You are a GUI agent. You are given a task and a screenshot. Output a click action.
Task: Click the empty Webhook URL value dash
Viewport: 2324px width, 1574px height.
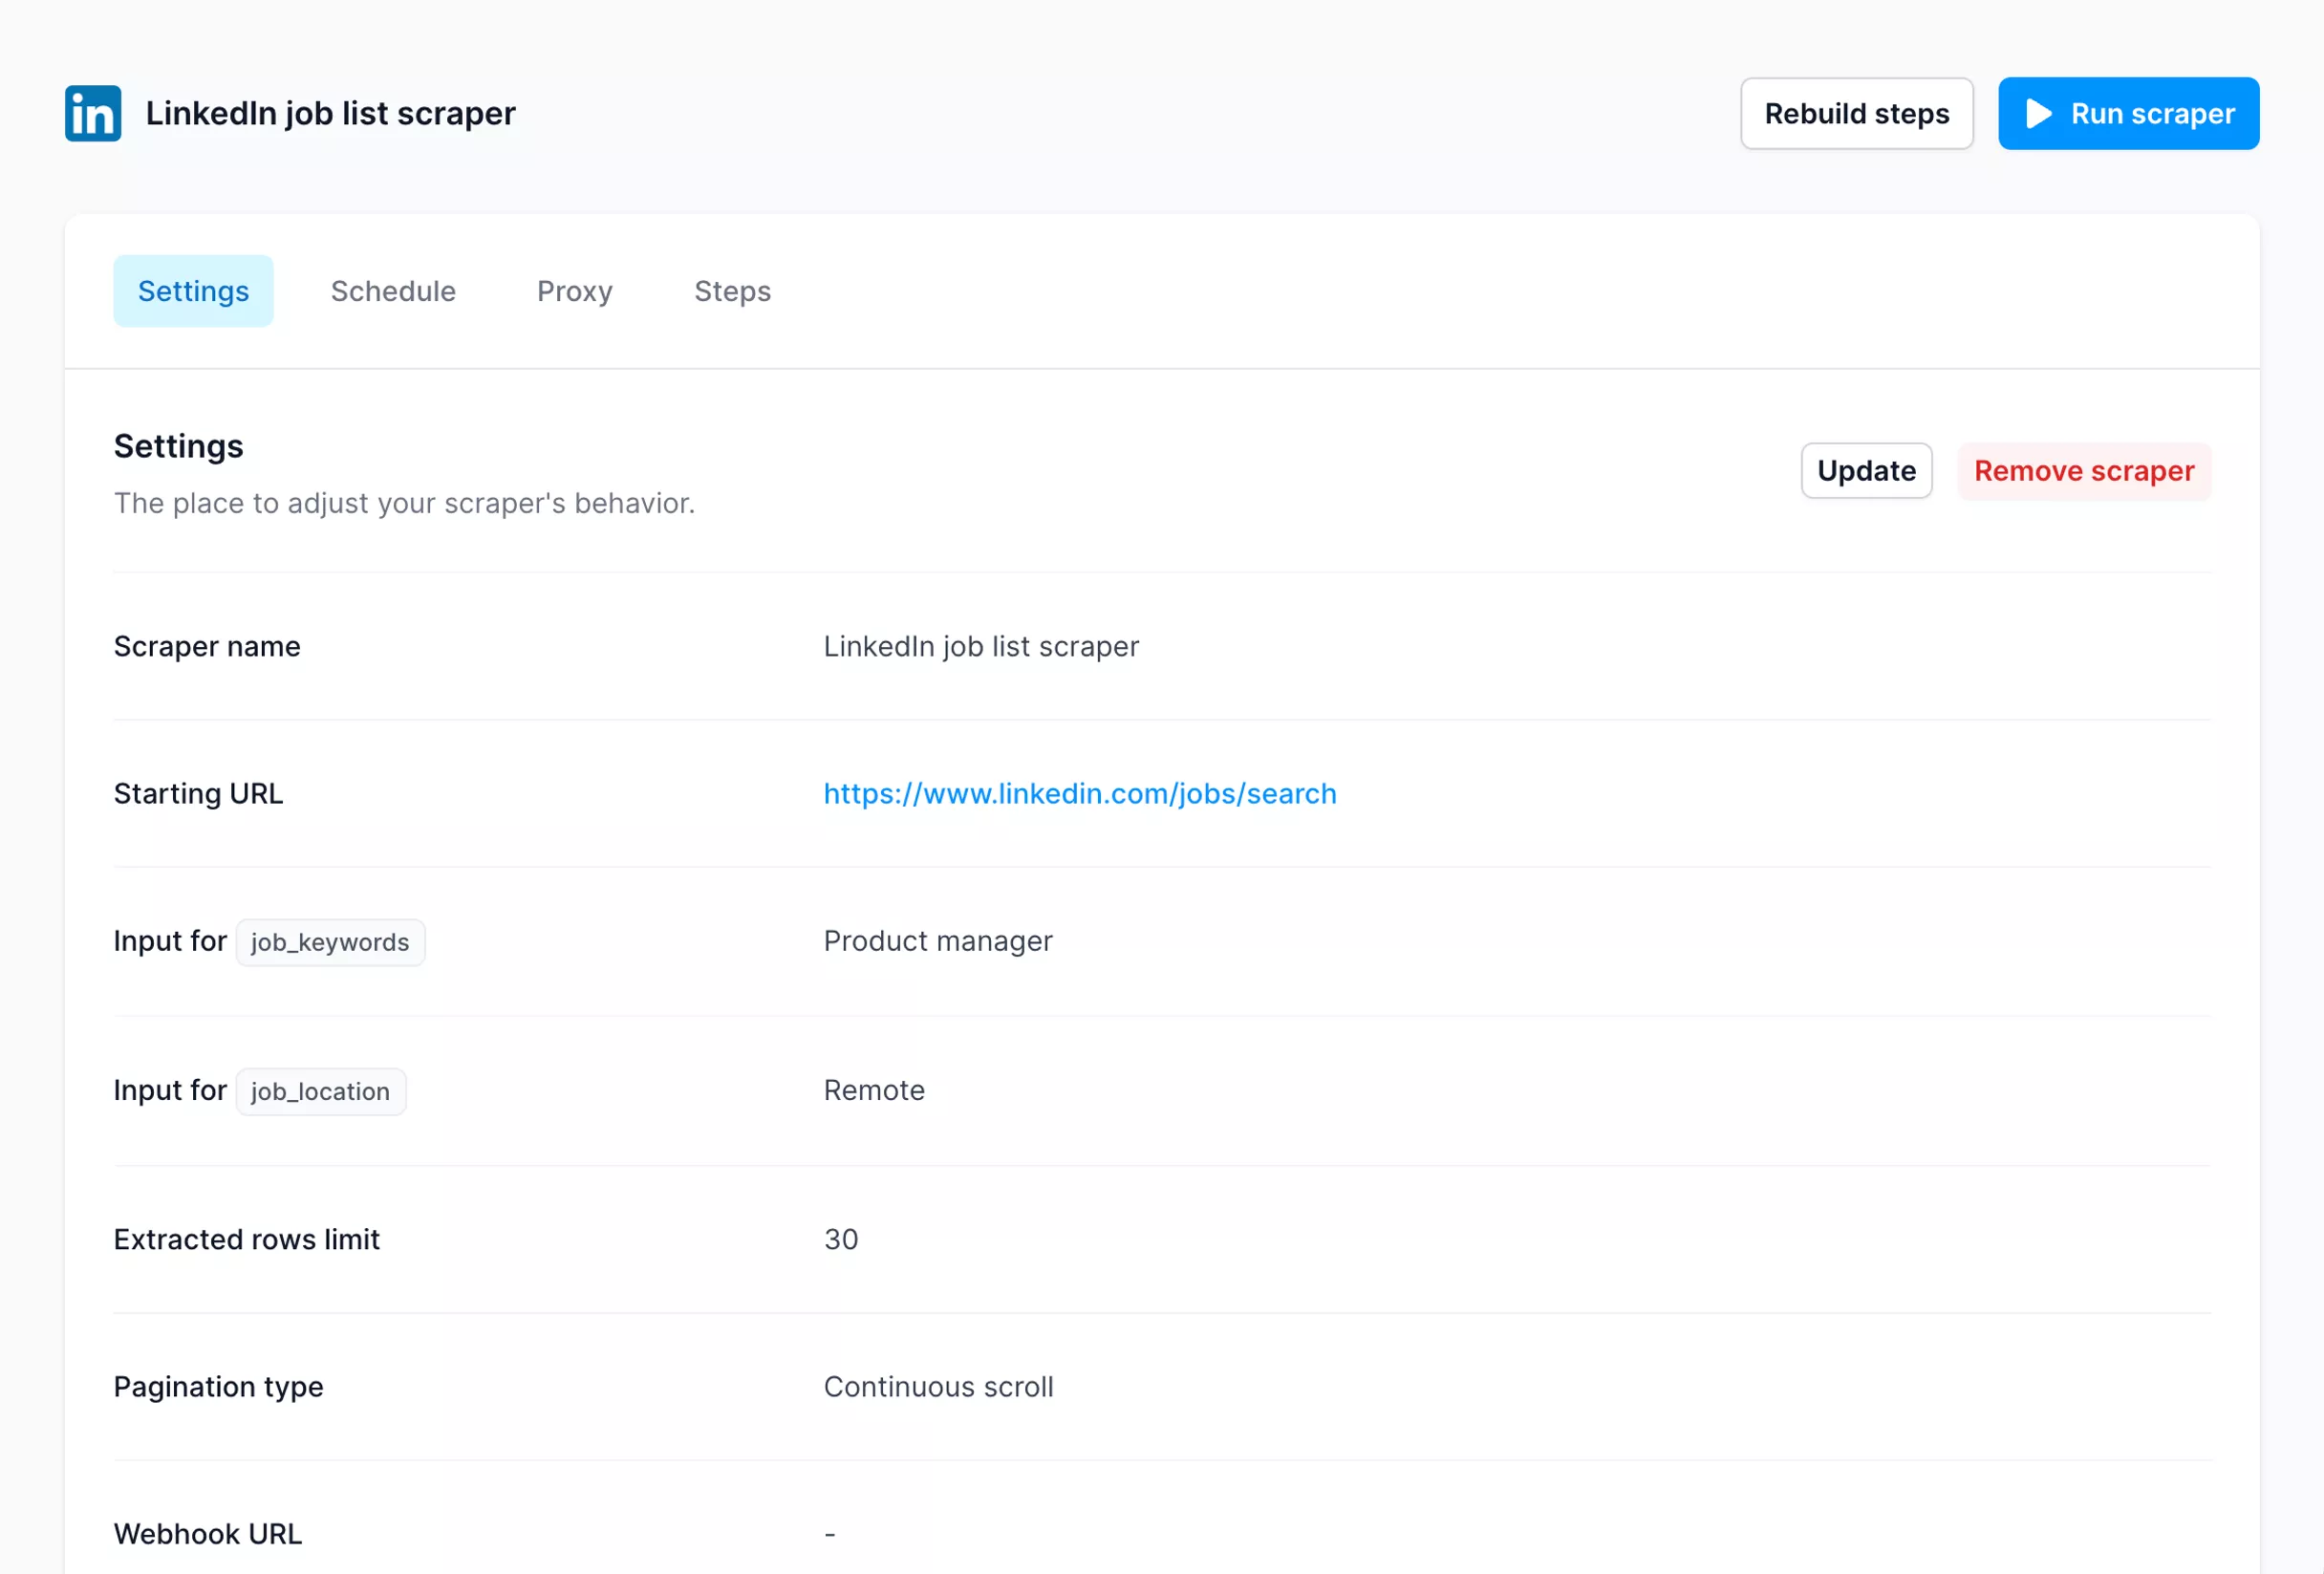pos(829,1533)
